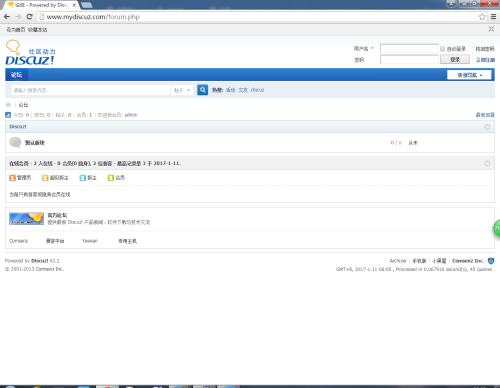Select the 论坛 navigation tab
Image resolution: width=500 pixels, height=388 pixels.
(x=16, y=75)
